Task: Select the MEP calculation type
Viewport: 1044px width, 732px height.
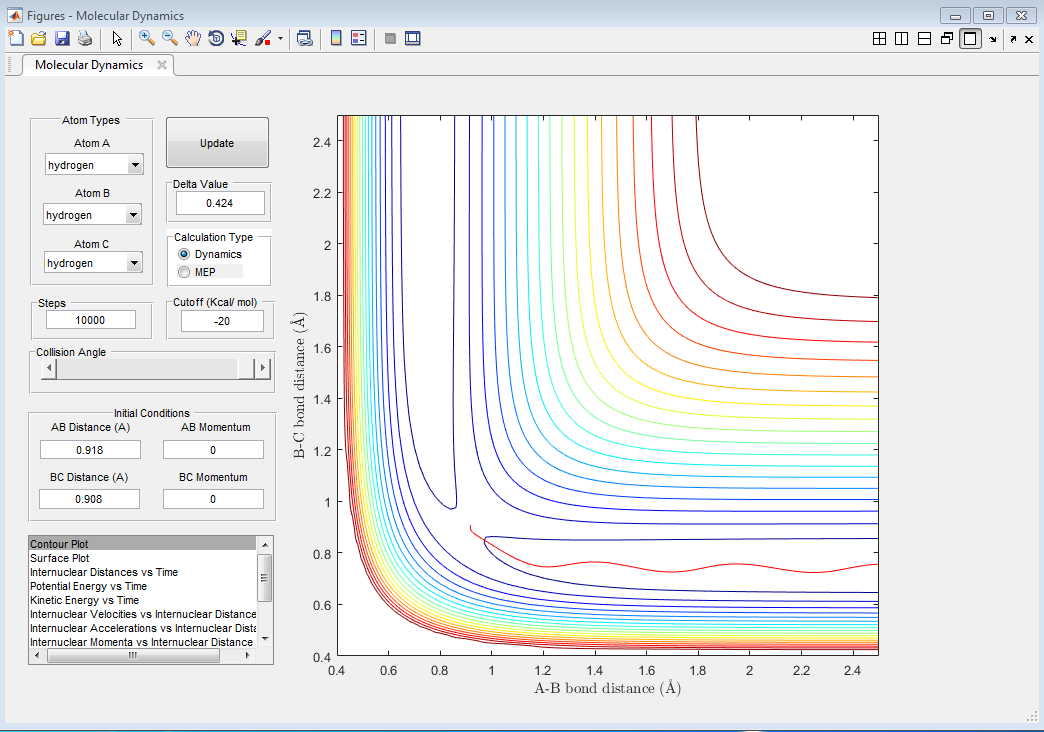Action: coord(184,272)
